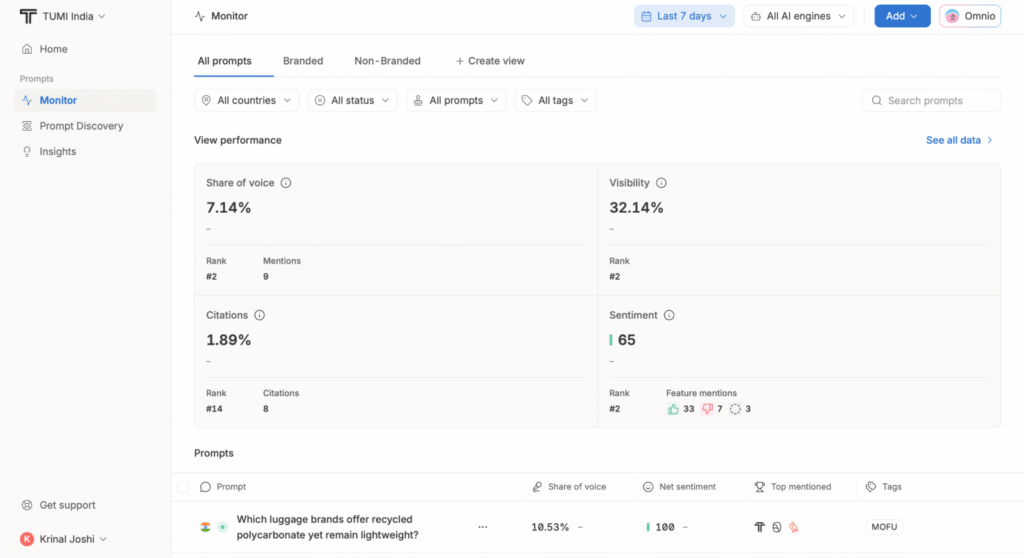
Task: Click the Monitor pulse icon in sidebar
Action: click(27, 100)
